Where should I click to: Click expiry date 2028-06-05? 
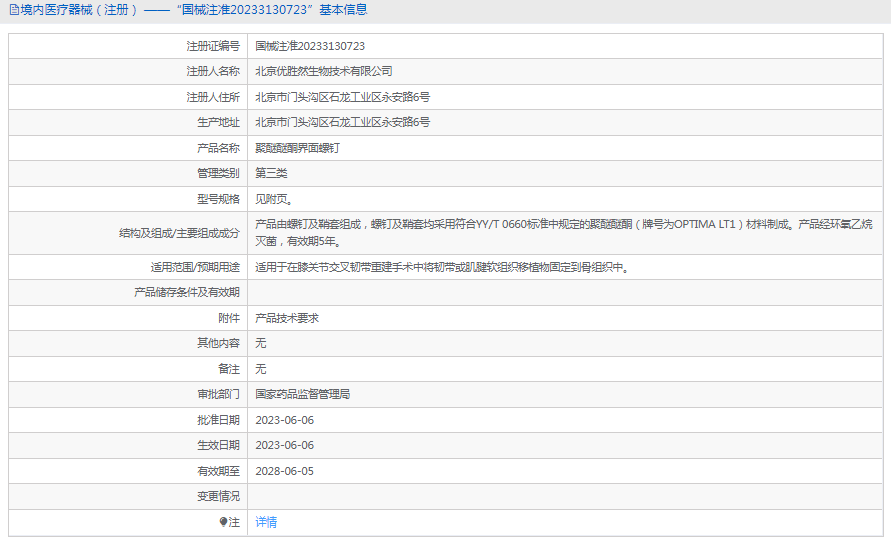click(x=285, y=471)
